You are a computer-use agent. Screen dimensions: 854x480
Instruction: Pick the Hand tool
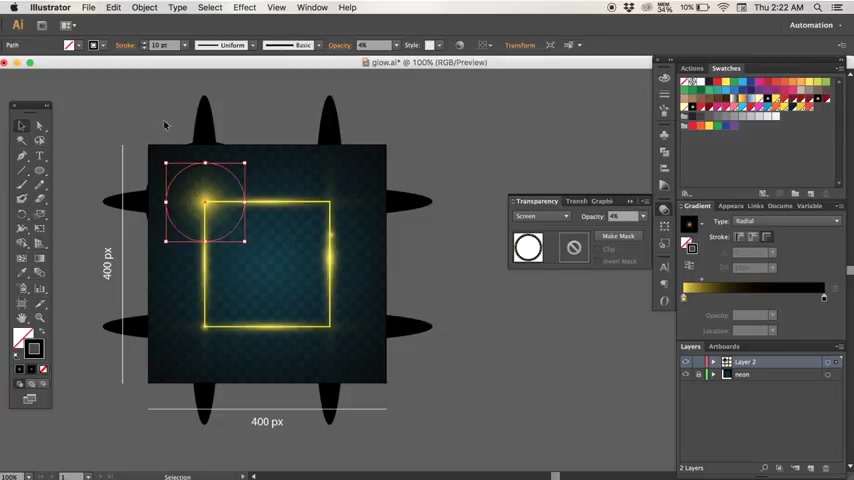click(x=22, y=318)
